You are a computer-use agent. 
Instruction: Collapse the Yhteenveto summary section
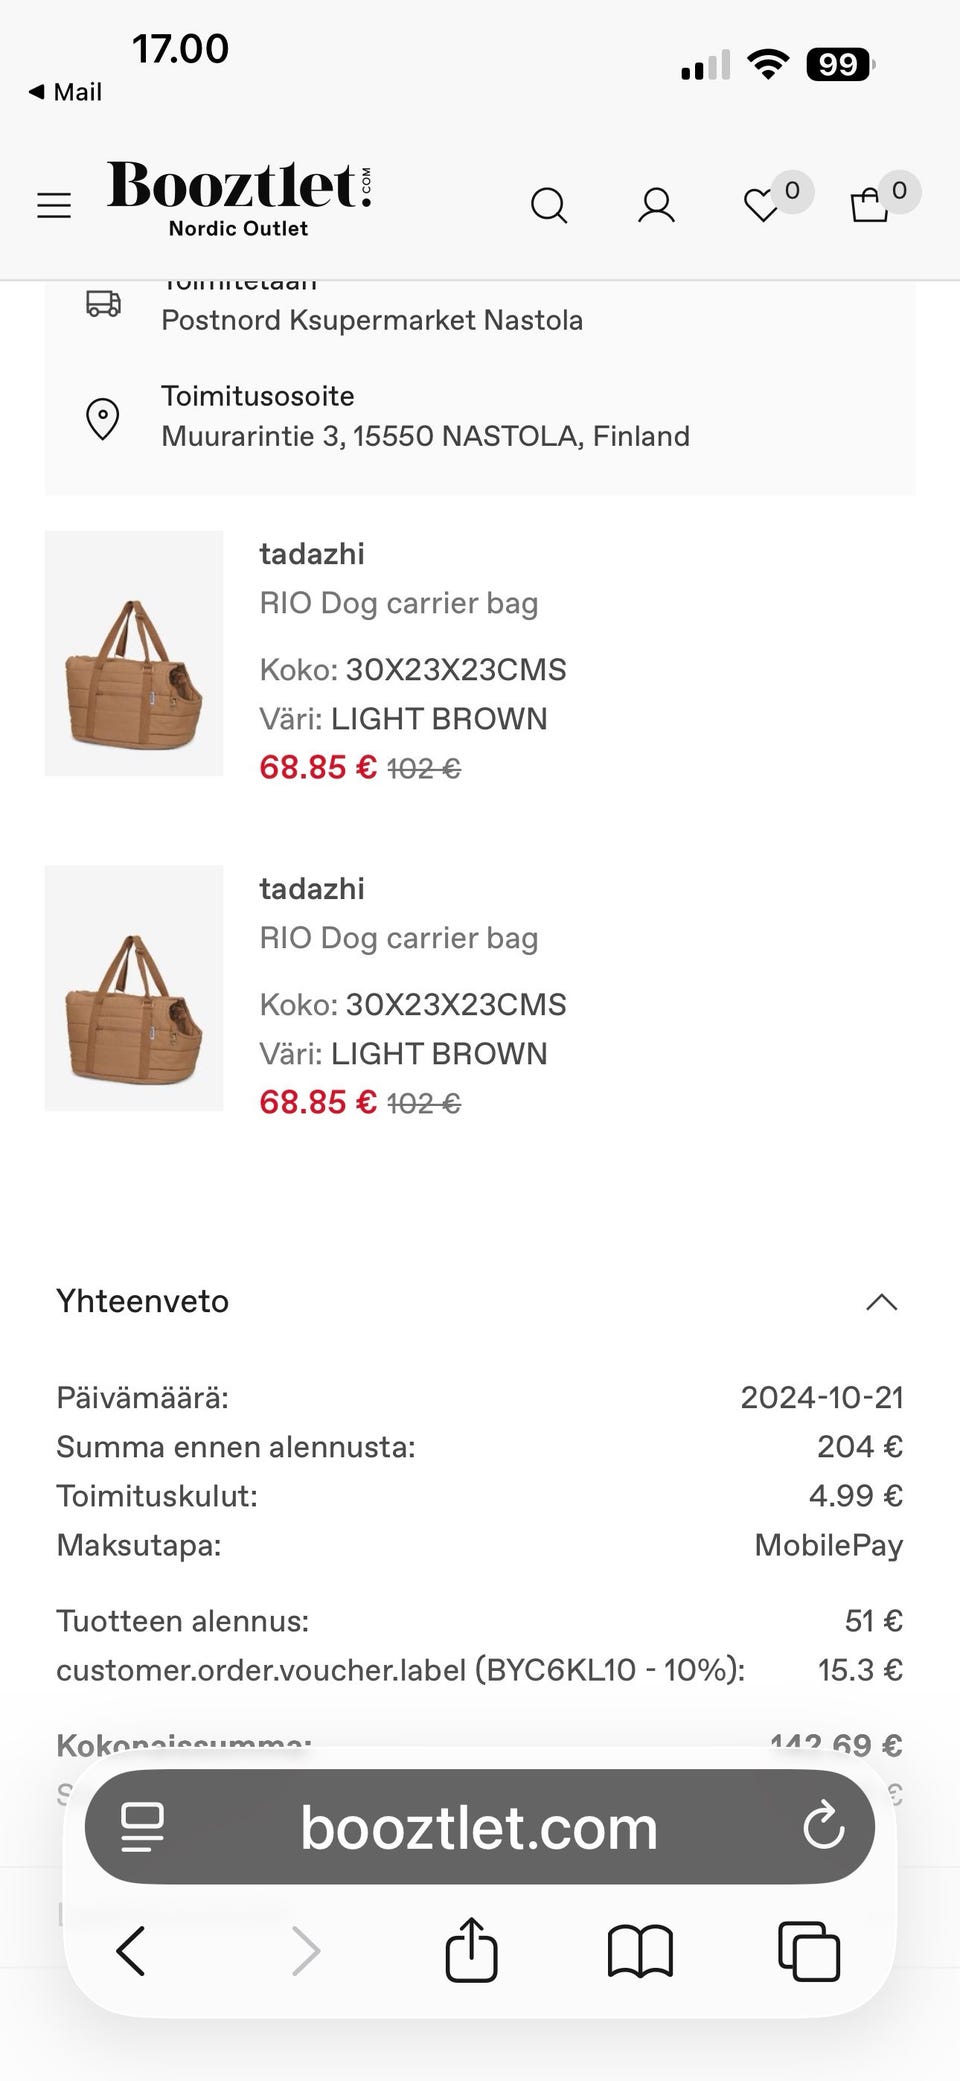tap(881, 1302)
